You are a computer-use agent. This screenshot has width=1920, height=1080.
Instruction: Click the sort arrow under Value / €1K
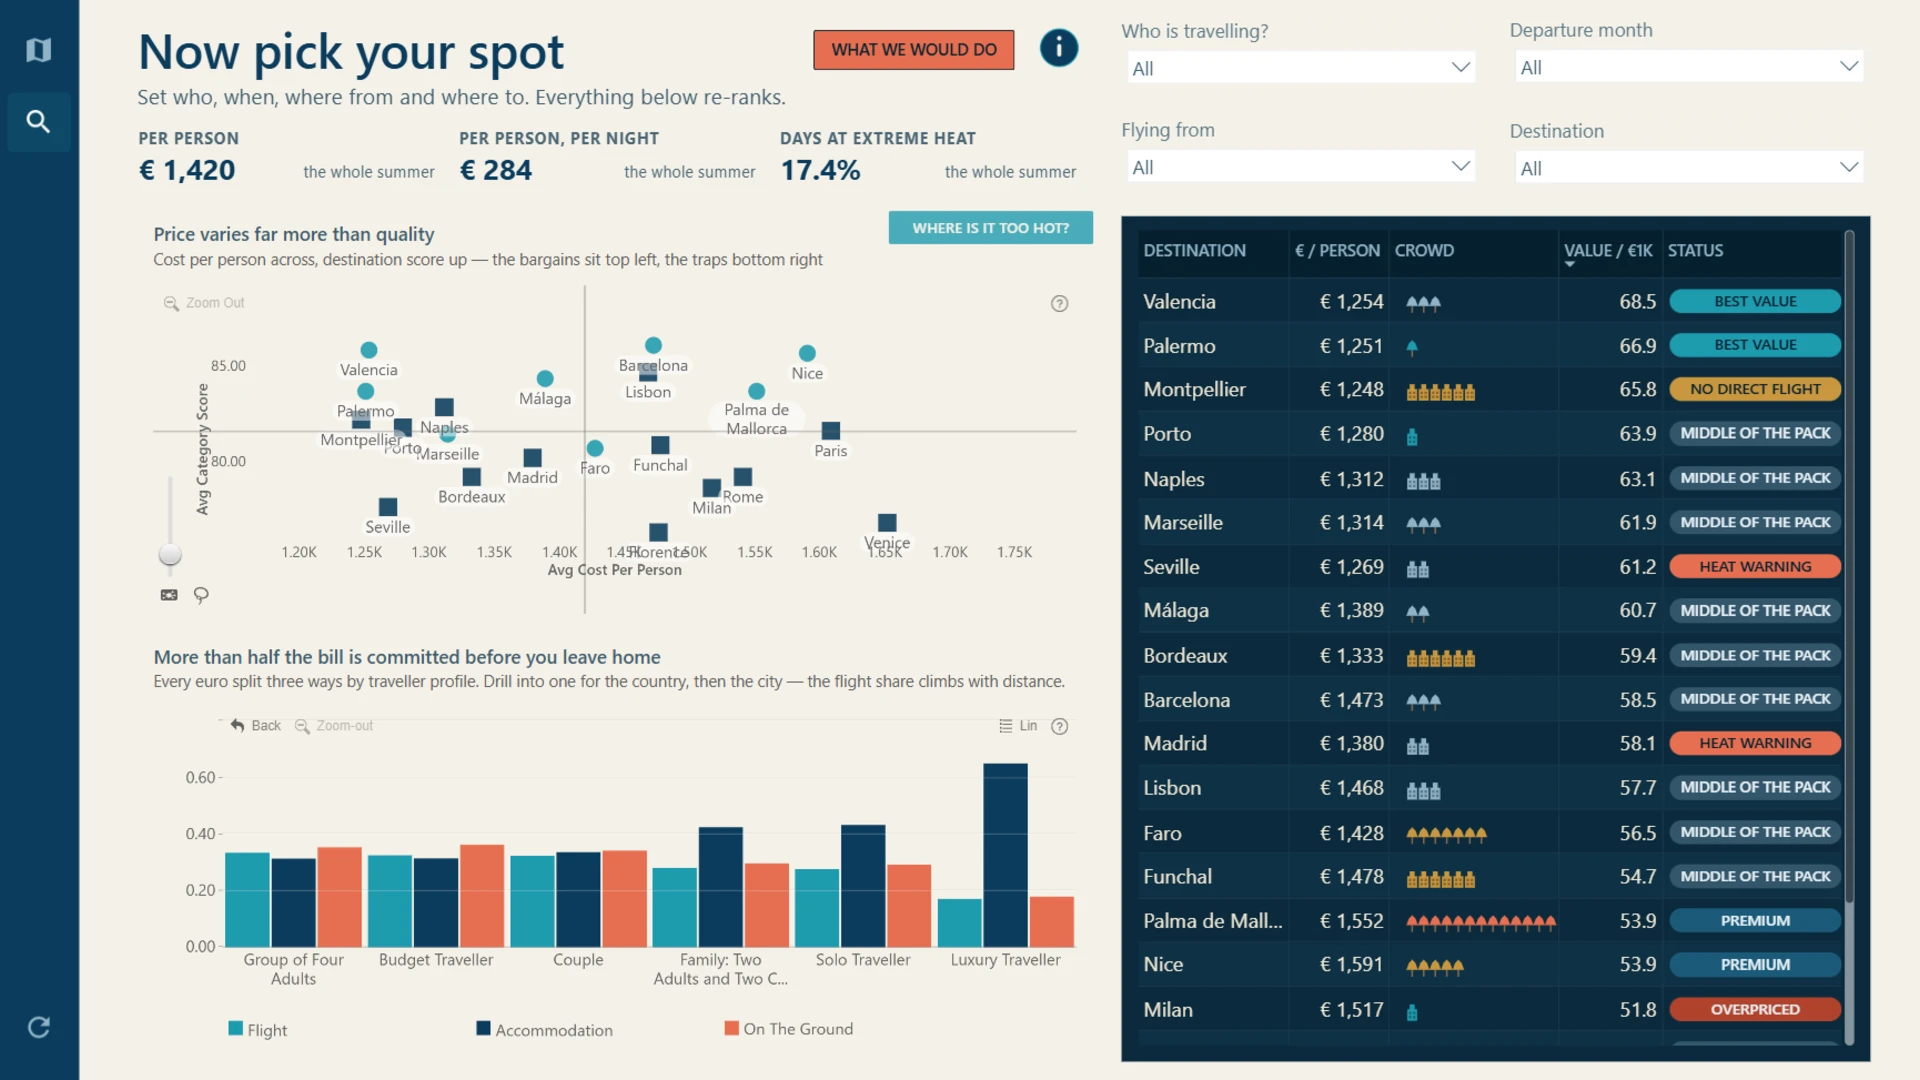(1569, 264)
